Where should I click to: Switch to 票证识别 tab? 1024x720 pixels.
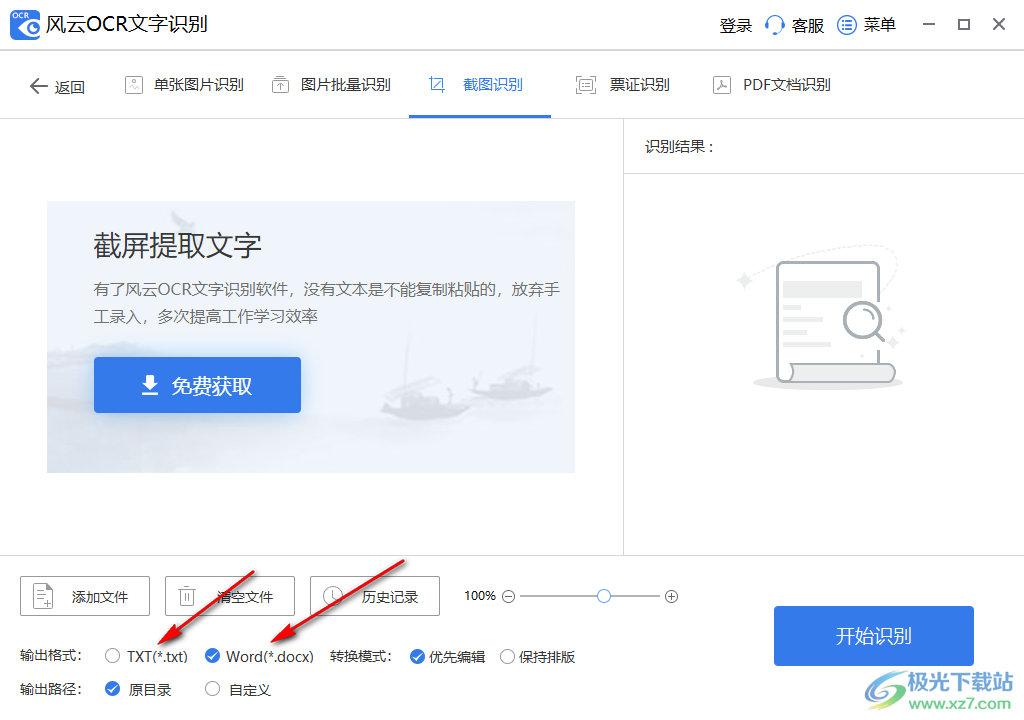[x=623, y=85]
